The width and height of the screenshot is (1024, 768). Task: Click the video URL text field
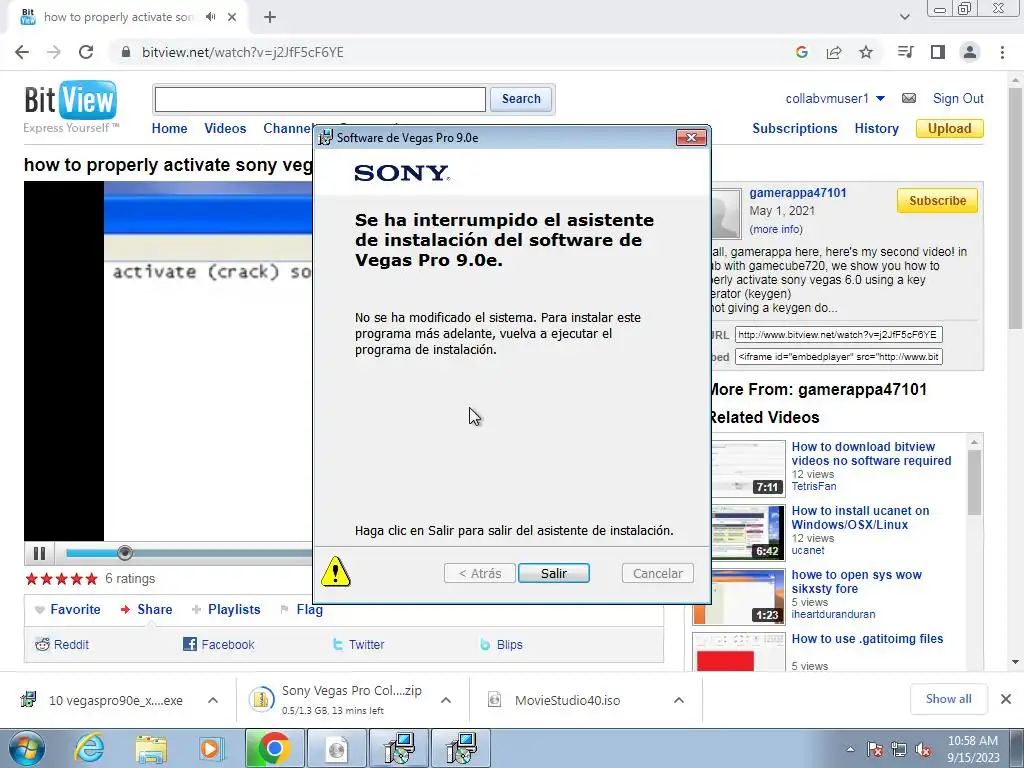[x=839, y=335]
